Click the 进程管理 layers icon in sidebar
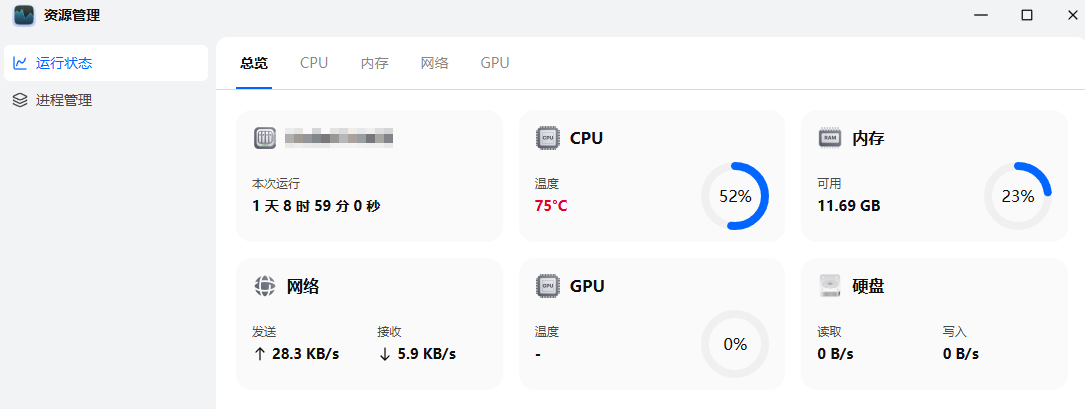 [20, 100]
